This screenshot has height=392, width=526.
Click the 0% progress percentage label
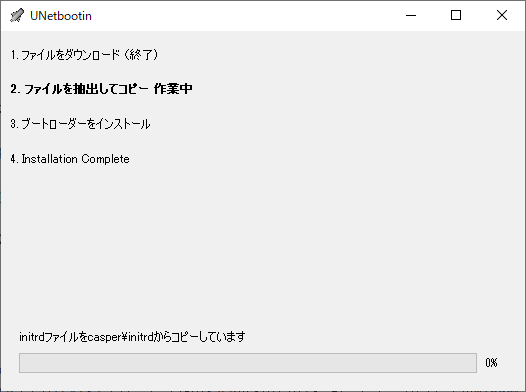point(491,363)
